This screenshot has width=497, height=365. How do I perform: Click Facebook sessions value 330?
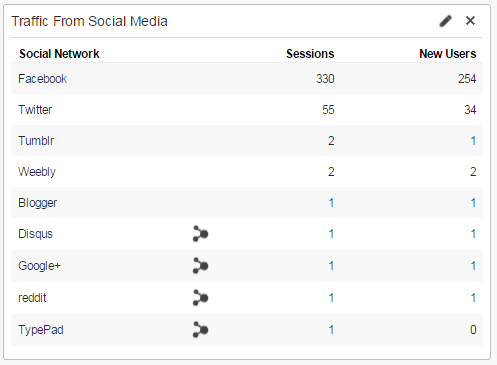[x=325, y=79]
